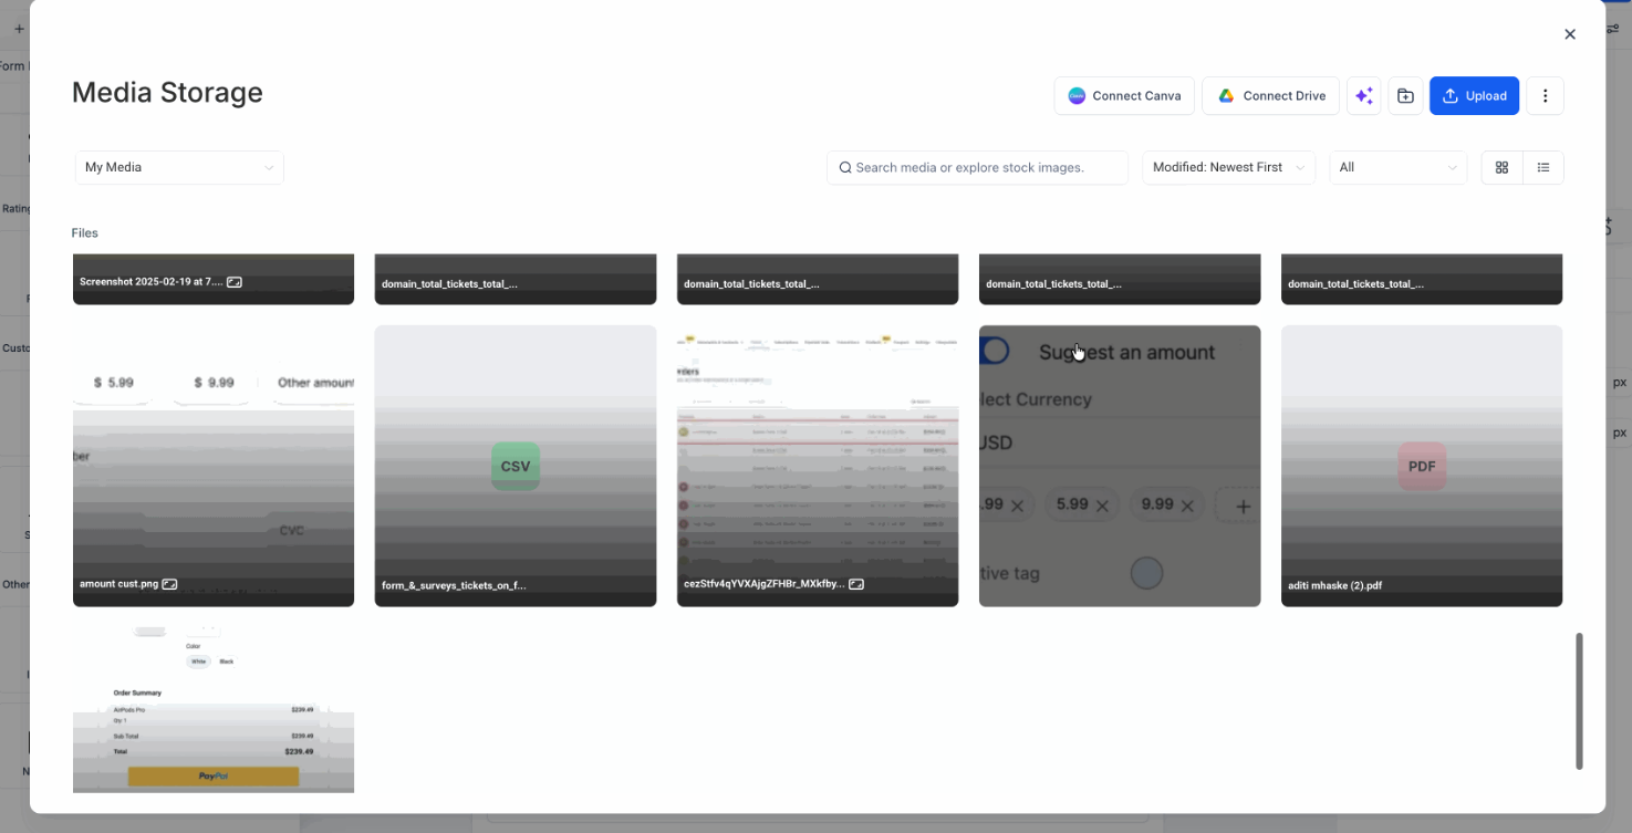Open the Modified: Newest First sort dropdown
This screenshot has width=1632, height=833.
tap(1229, 168)
